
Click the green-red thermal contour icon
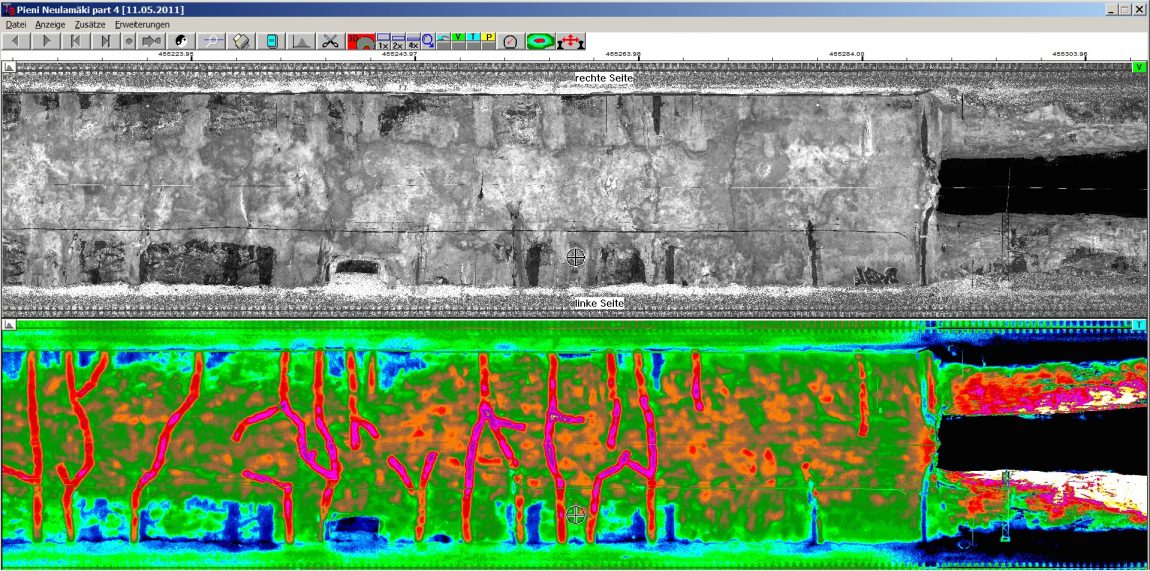point(540,41)
